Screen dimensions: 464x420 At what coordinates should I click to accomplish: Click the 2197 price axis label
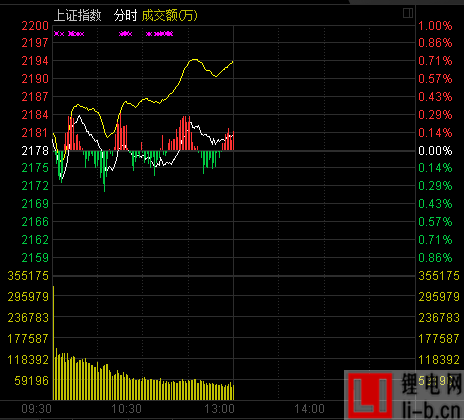tap(35, 43)
